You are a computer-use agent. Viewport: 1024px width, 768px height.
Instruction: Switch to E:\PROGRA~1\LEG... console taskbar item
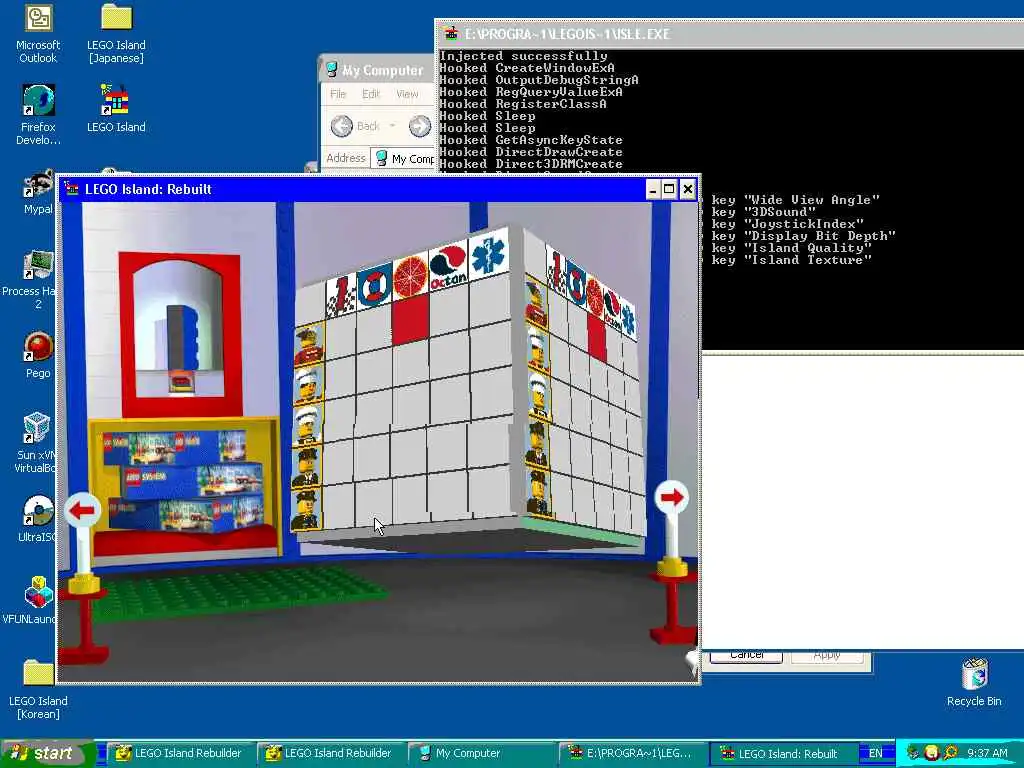point(633,753)
